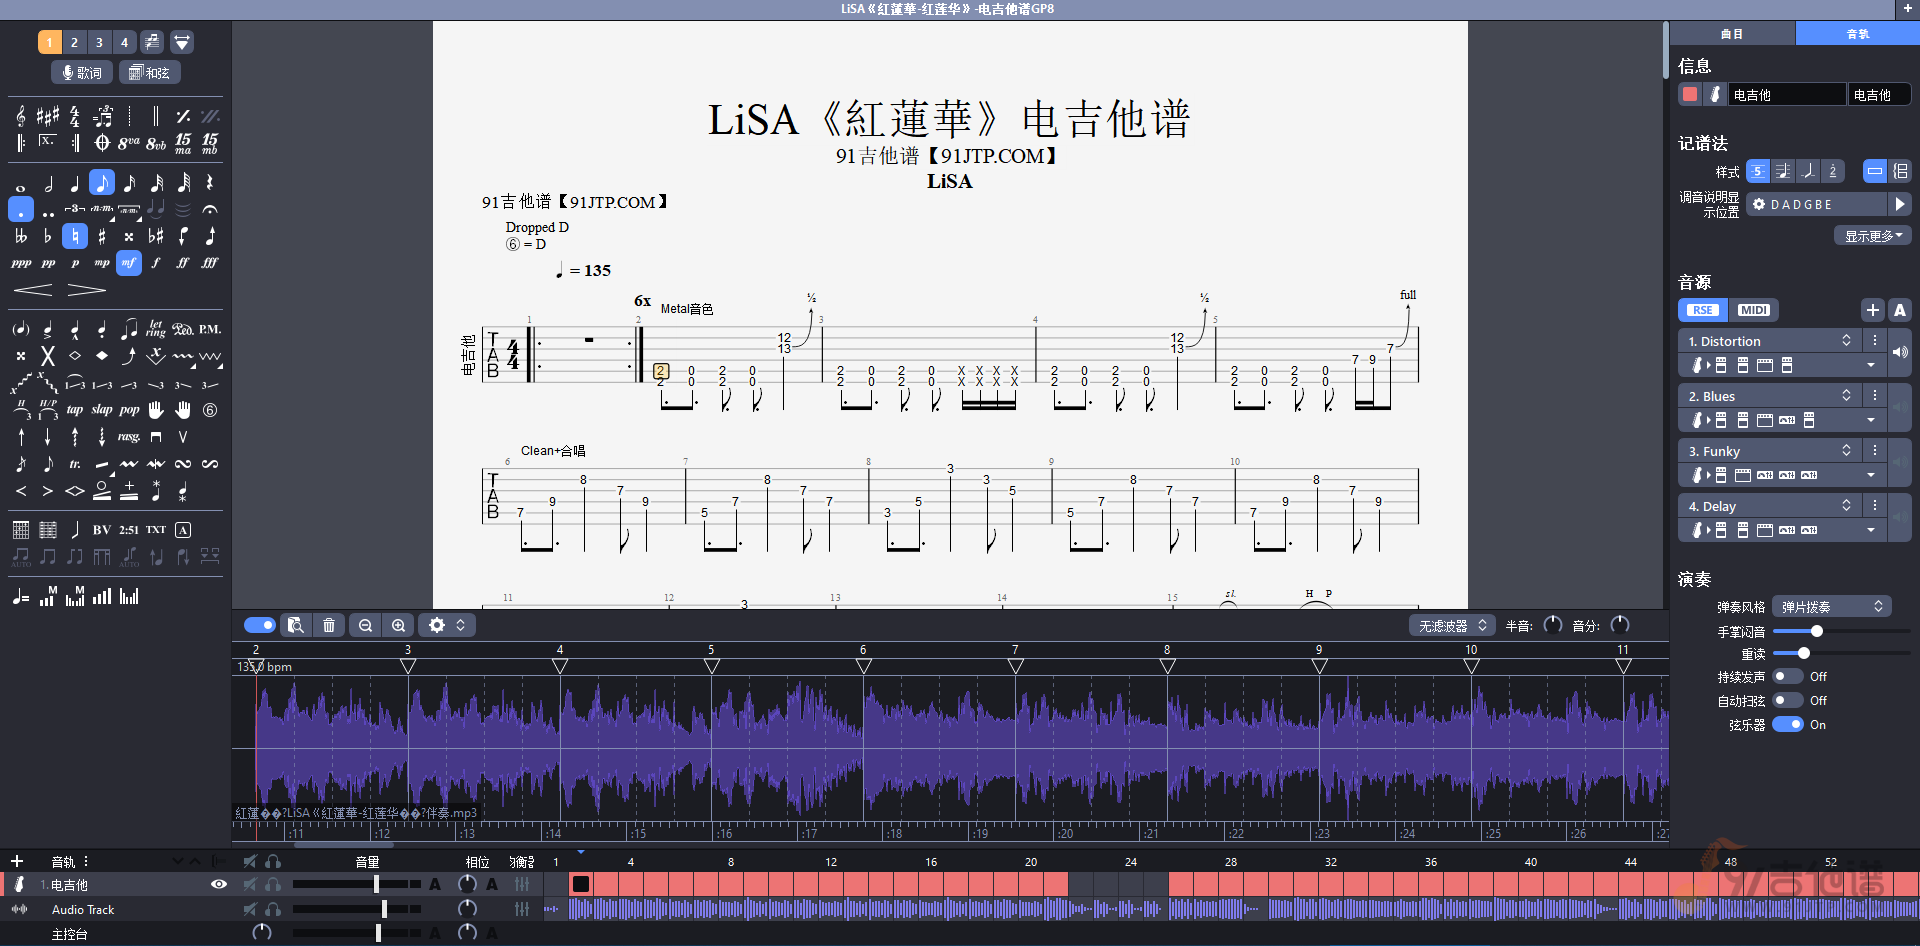Add a new track with plus icon

tap(17, 861)
